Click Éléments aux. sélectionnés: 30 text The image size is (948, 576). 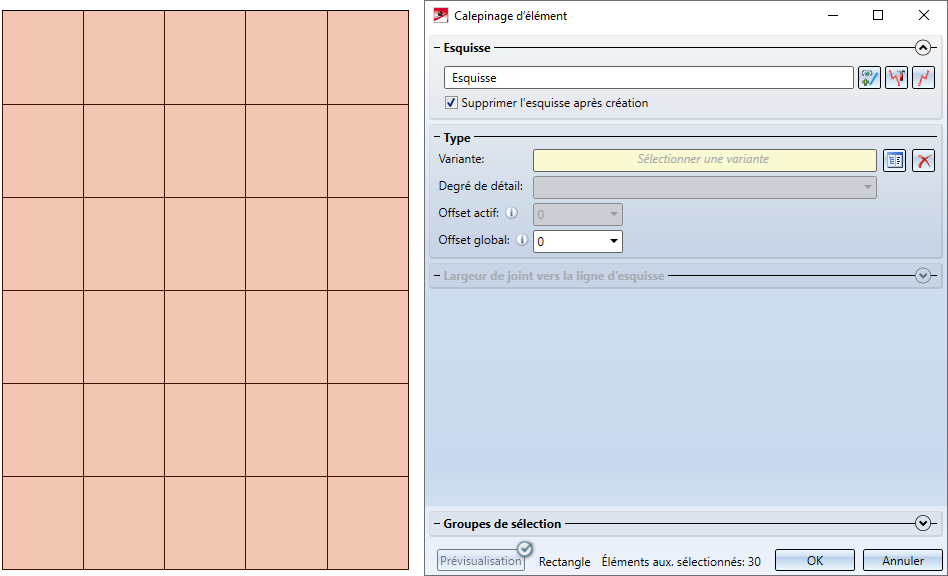pos(681,561)
